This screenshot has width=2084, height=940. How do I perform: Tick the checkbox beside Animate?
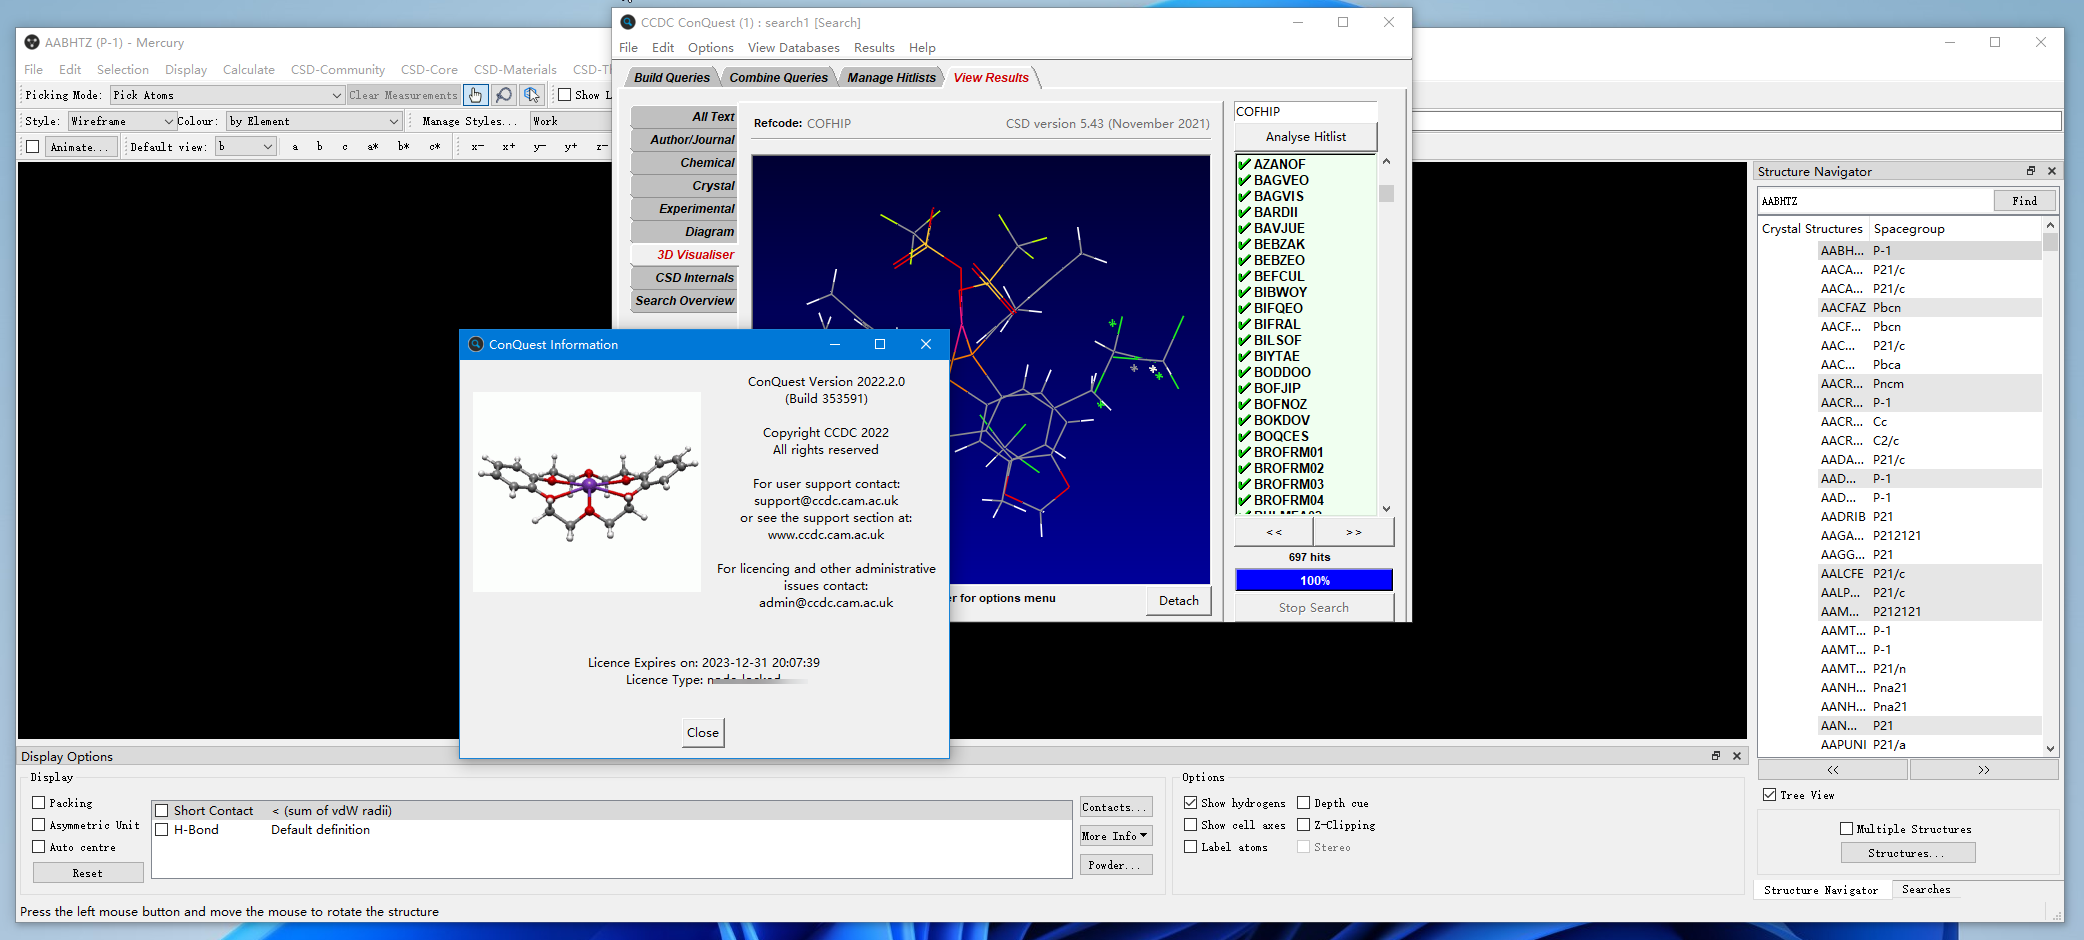click(x=33, y=147)
